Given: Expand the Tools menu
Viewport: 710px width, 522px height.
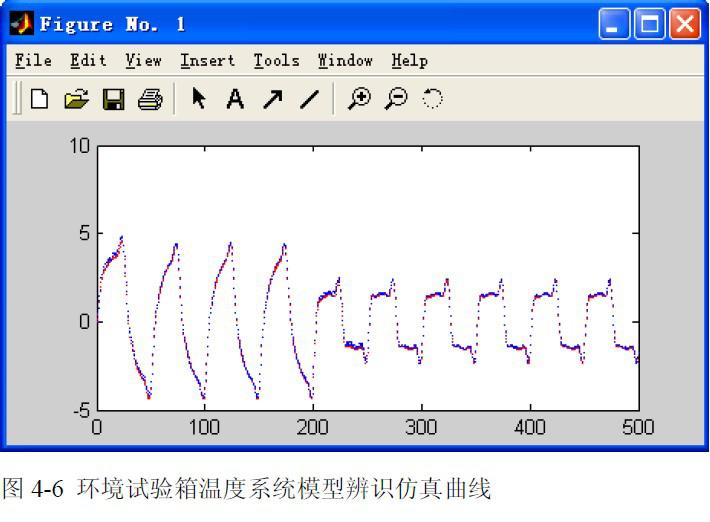Looking at the screenshot, I should [276, 61].
